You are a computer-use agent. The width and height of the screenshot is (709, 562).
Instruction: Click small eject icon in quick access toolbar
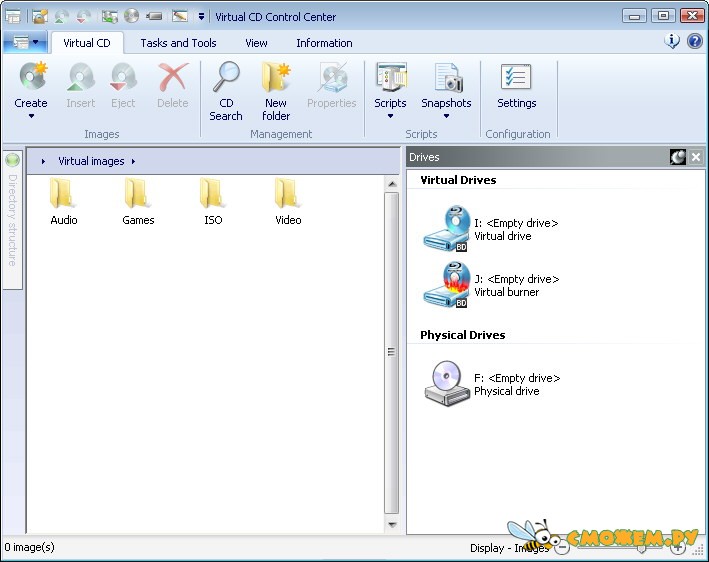(x=84, y=17)
